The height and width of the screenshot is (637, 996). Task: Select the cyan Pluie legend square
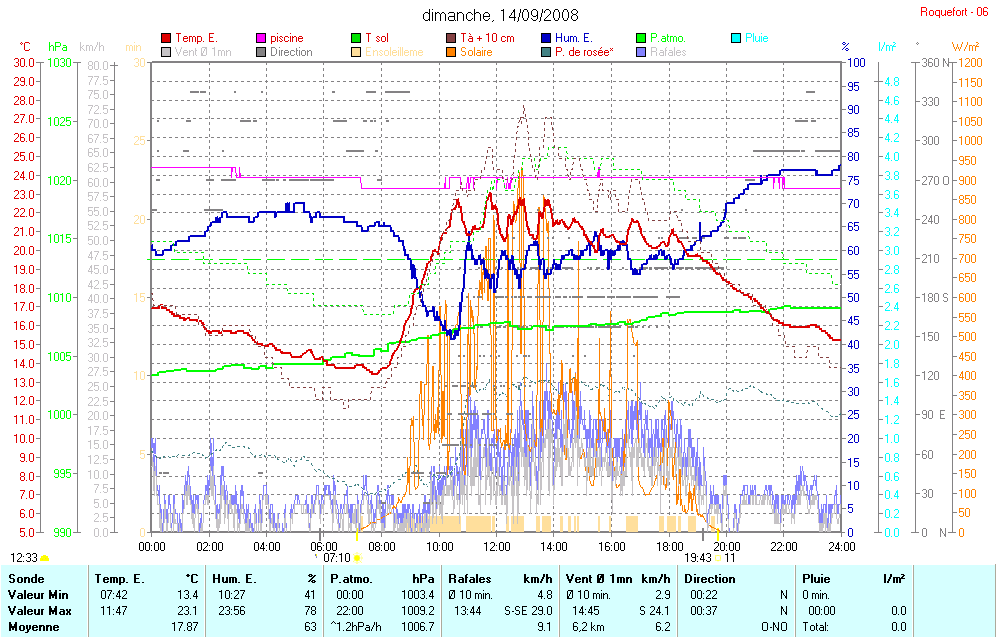click(x=736, y=38)
